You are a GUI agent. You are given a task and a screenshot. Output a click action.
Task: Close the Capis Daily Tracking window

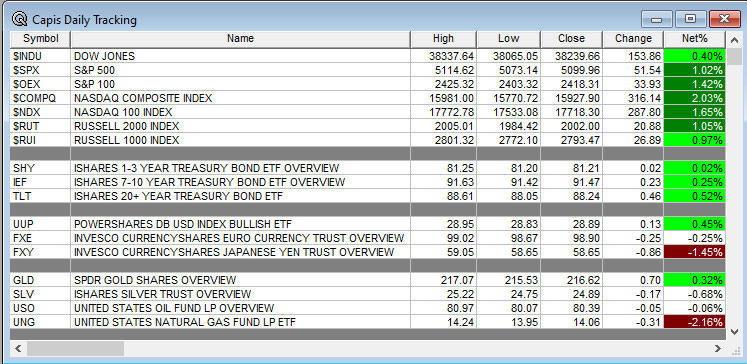(x=725, y=19)
